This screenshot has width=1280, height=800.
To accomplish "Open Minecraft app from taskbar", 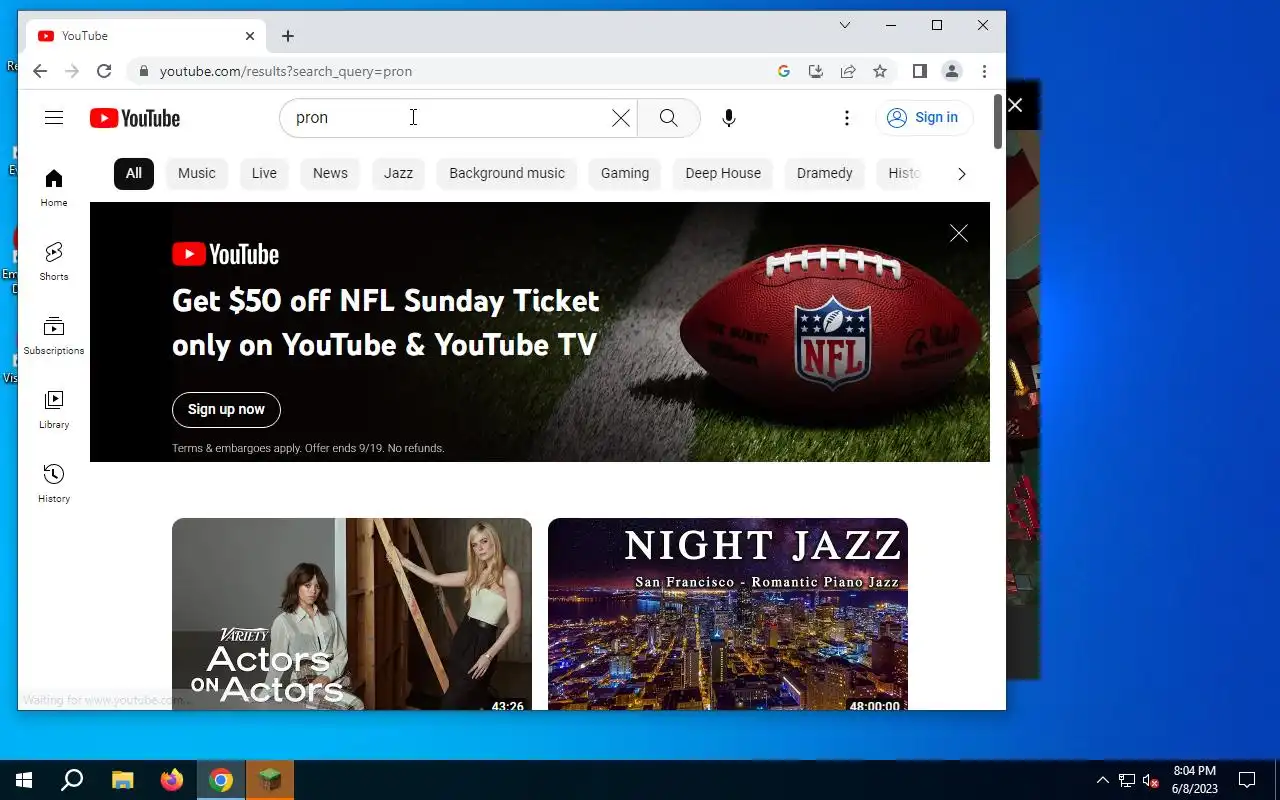I will [x=270, y=780].
